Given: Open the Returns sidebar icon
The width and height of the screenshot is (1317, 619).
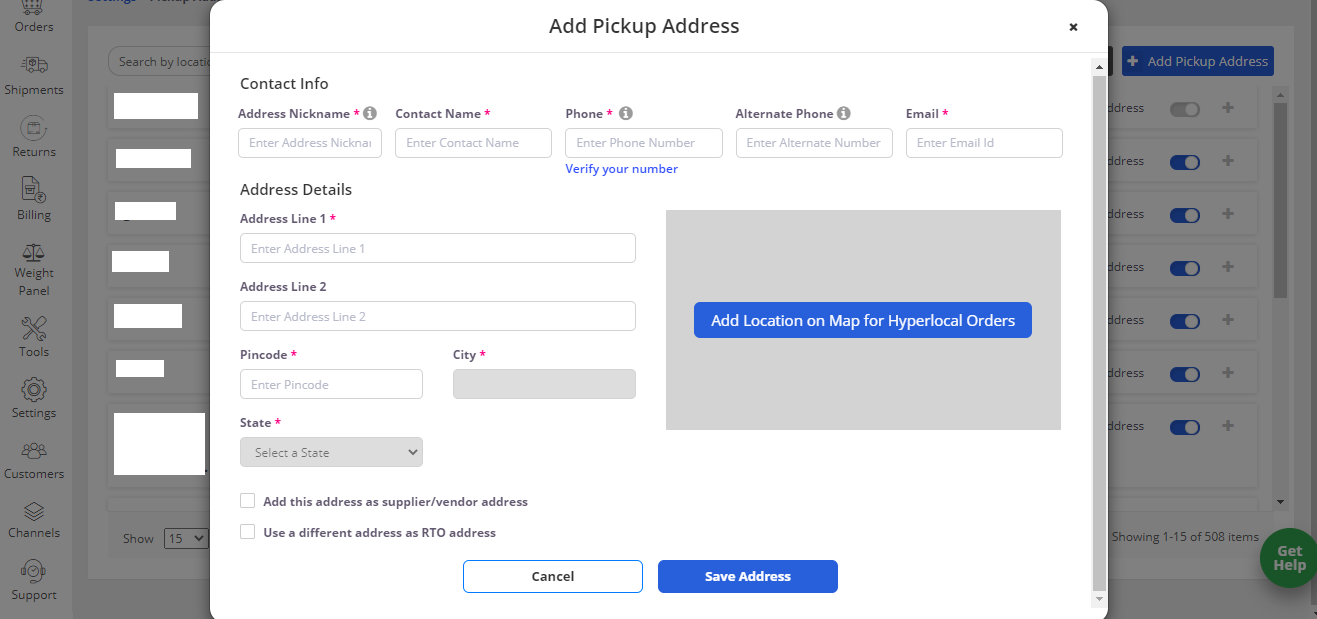Looking at the screenshot, I should click(x=34, y=128).
